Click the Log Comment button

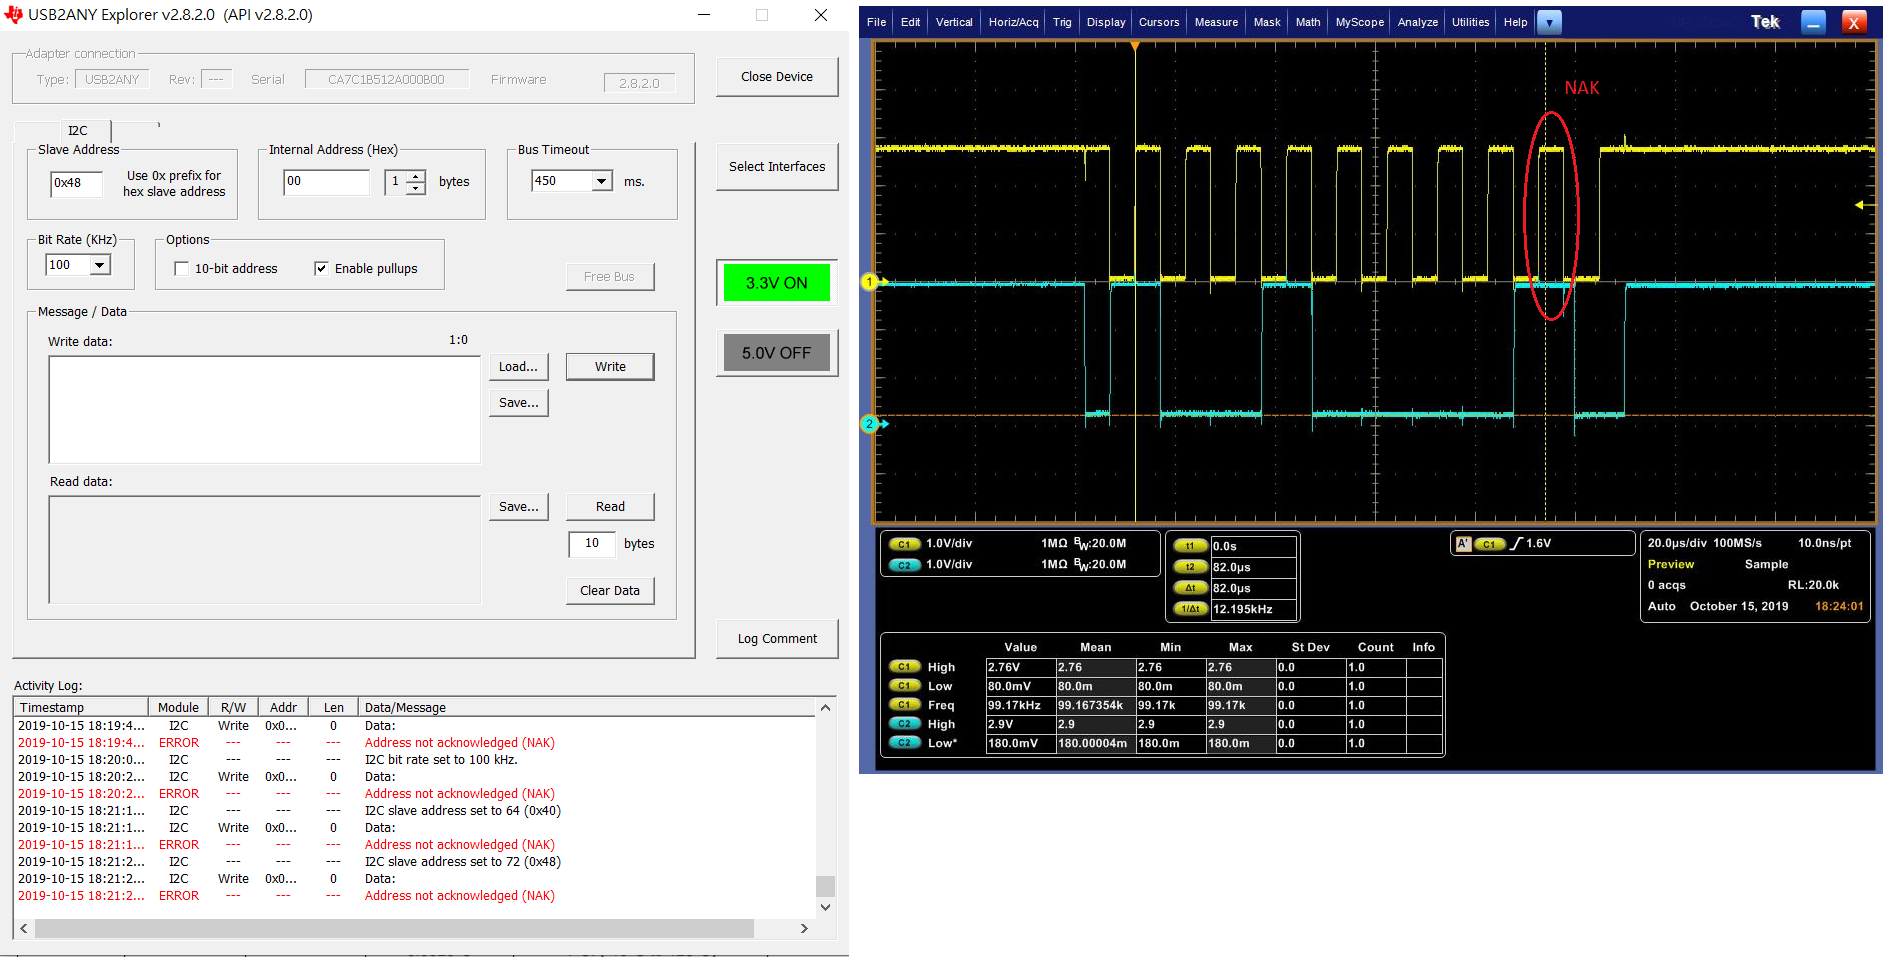tap(777, 639)
